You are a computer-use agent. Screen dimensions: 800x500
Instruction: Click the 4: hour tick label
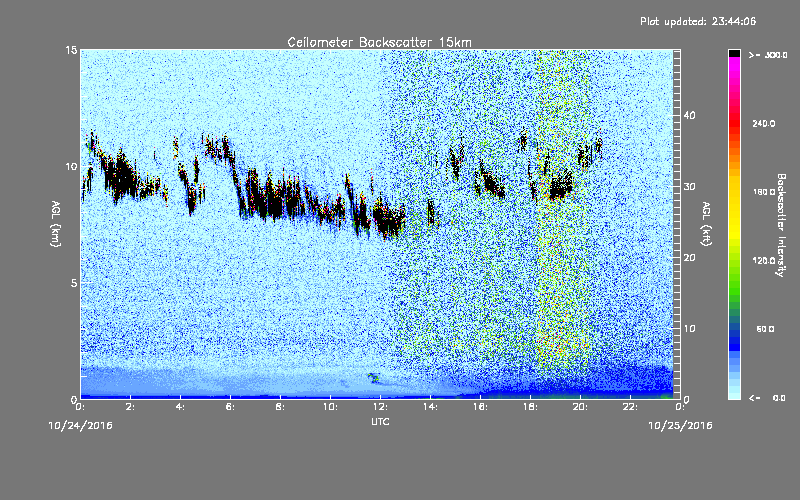point(180,407)
